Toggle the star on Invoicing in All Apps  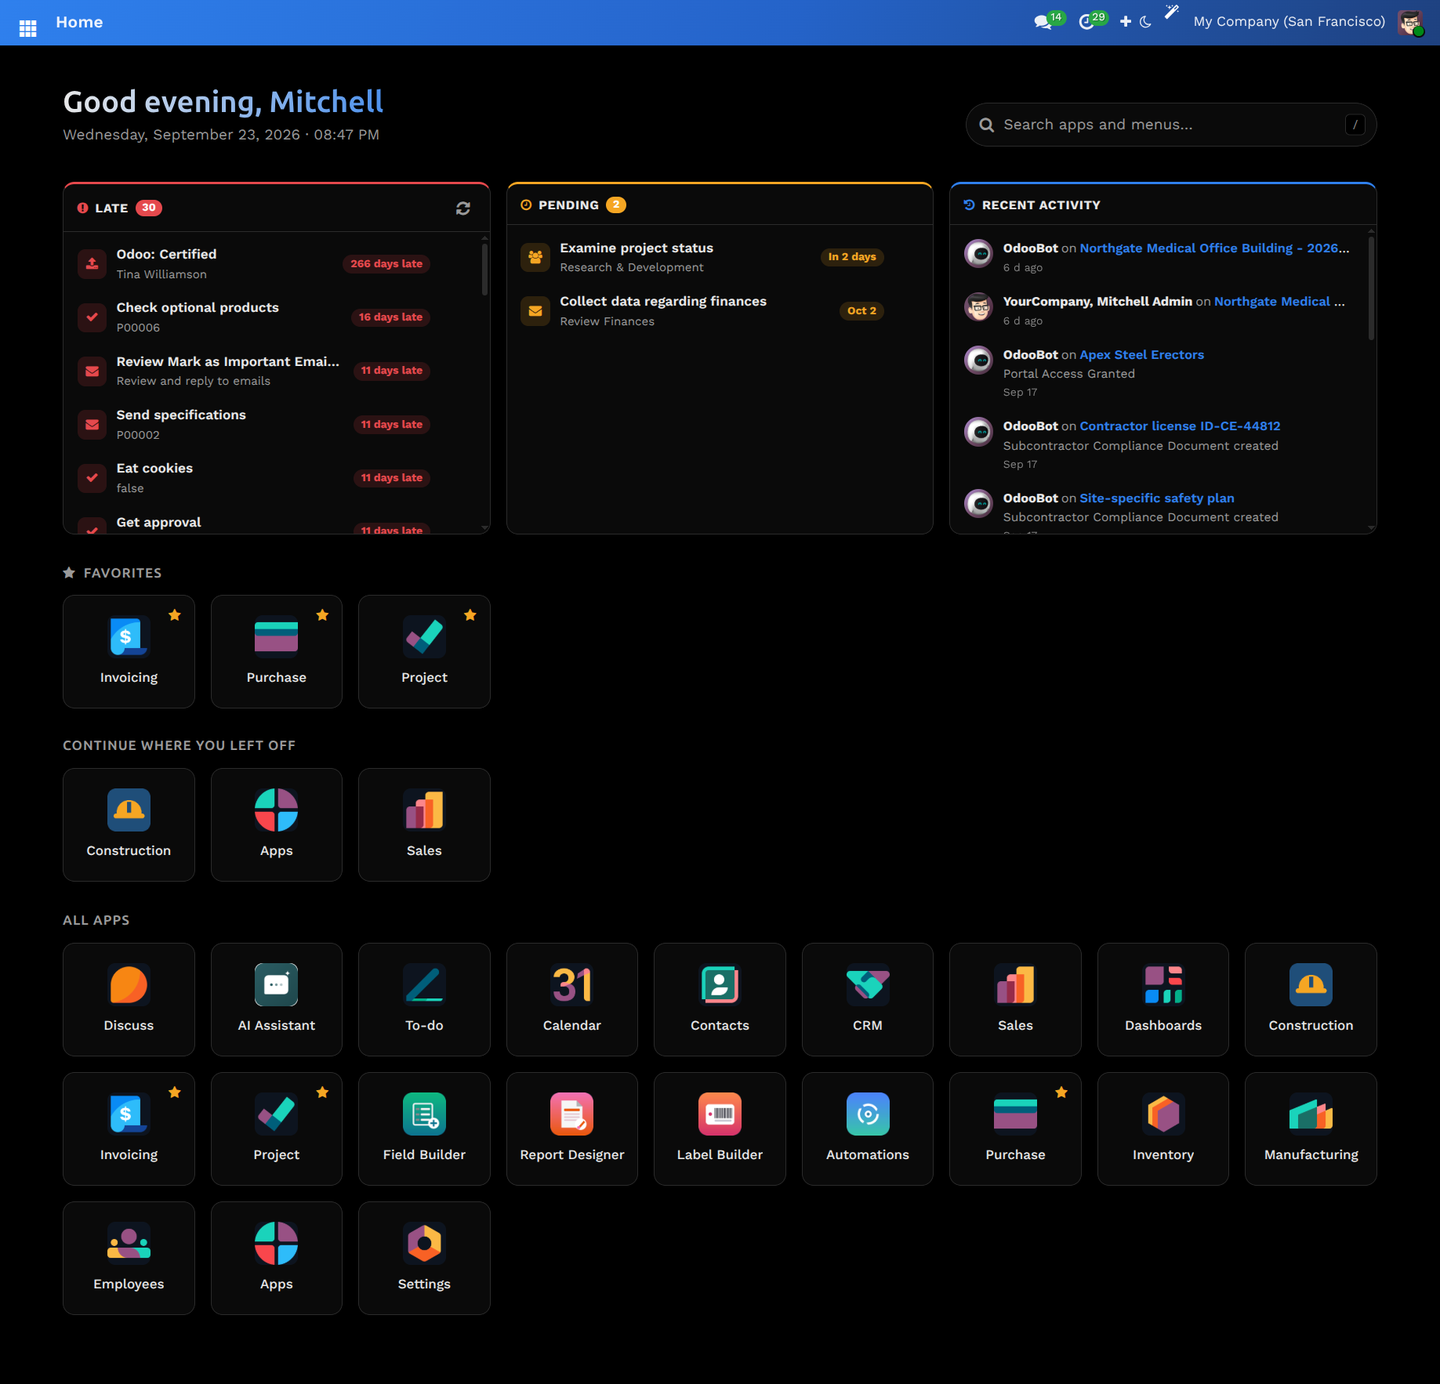175,1092
